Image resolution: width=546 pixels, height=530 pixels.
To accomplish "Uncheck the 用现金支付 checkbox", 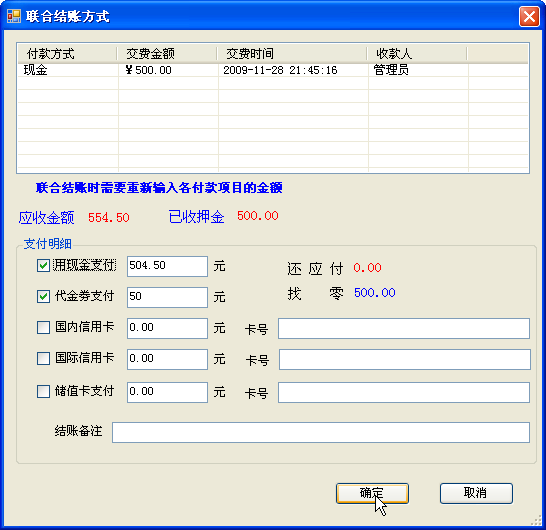I will [x=43, y=266].
